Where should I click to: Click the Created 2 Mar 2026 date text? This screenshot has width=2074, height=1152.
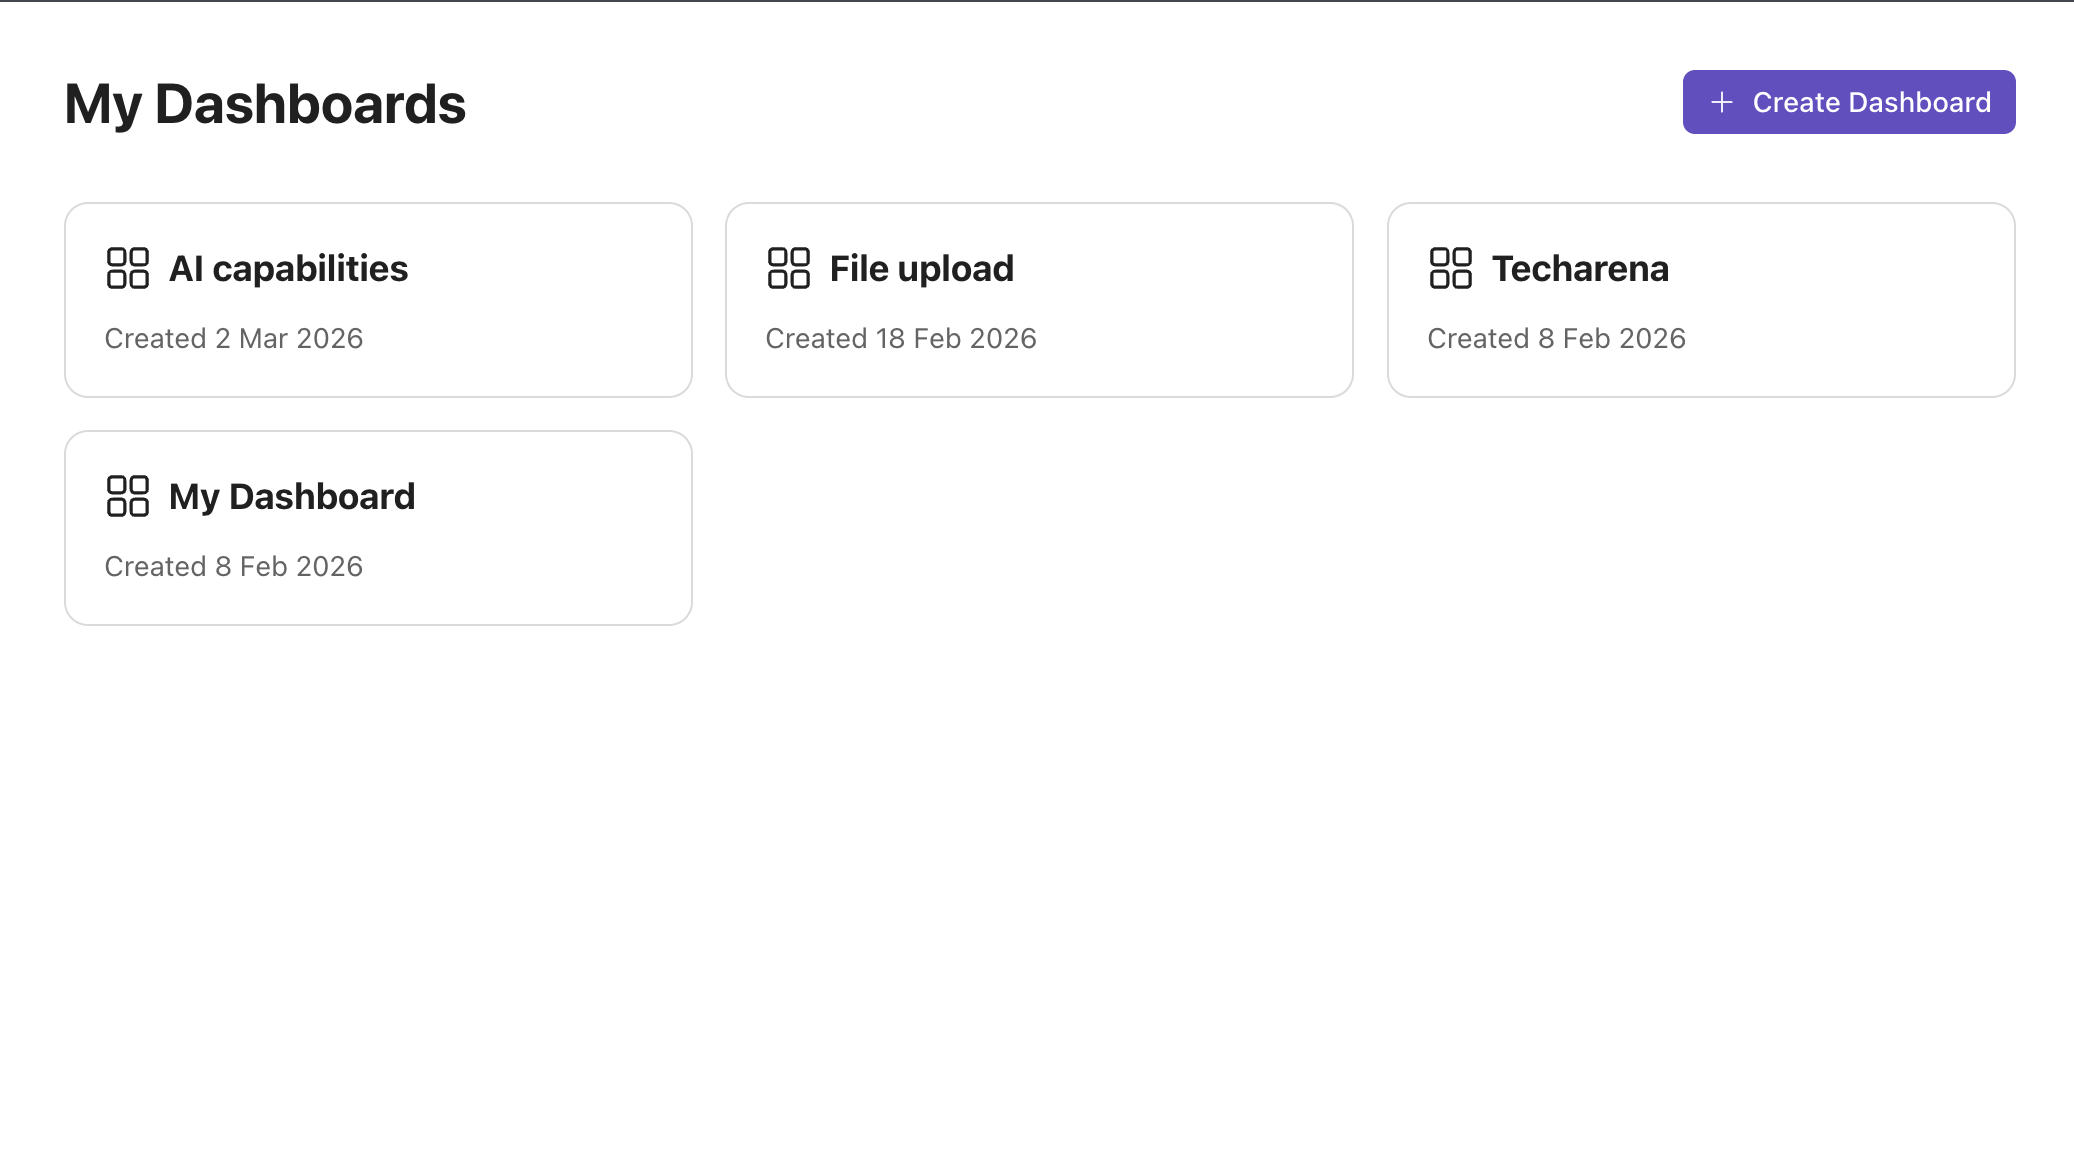(234, 338)
